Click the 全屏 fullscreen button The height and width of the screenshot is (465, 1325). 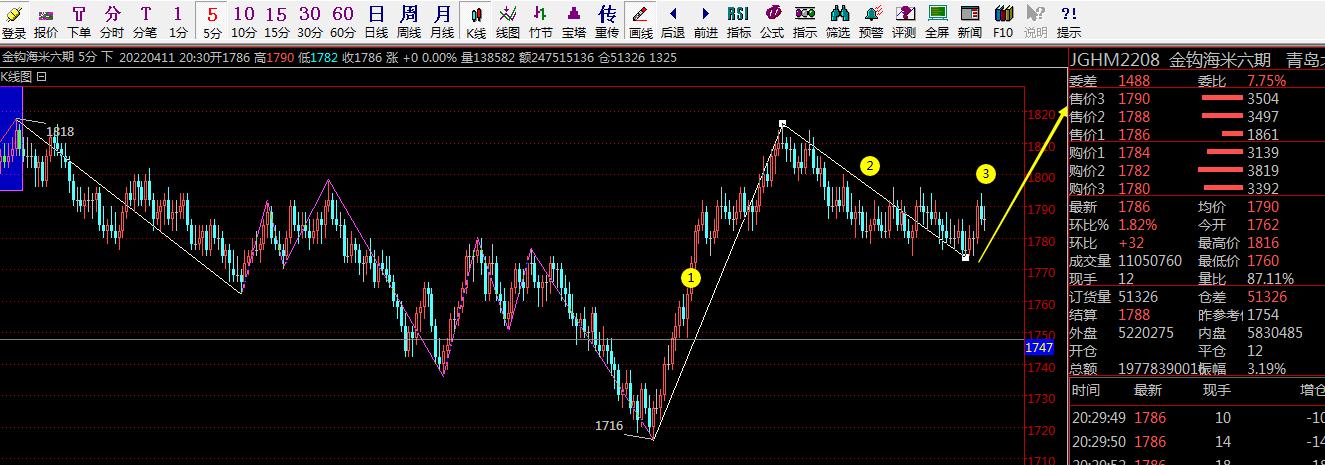[x=937, y=20]
